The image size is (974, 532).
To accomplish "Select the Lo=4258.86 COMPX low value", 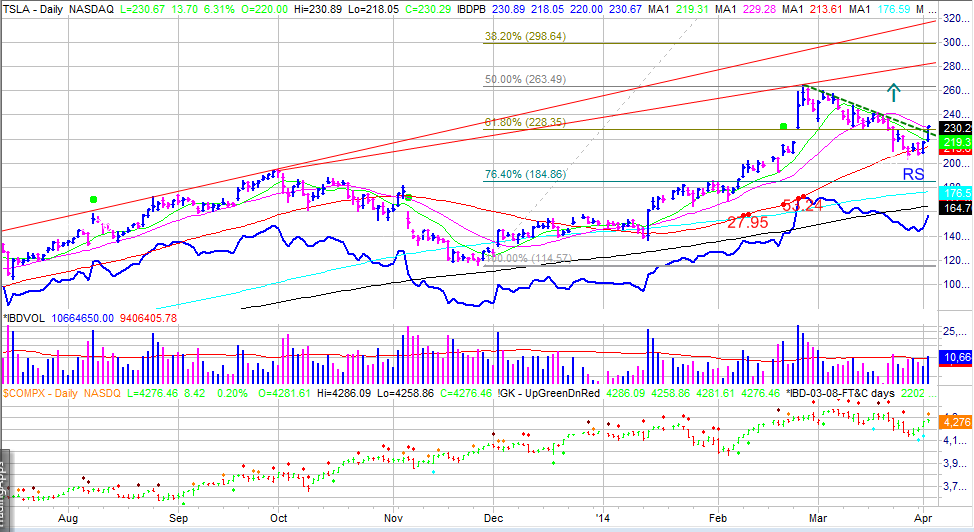I will (x=406, y=393).
